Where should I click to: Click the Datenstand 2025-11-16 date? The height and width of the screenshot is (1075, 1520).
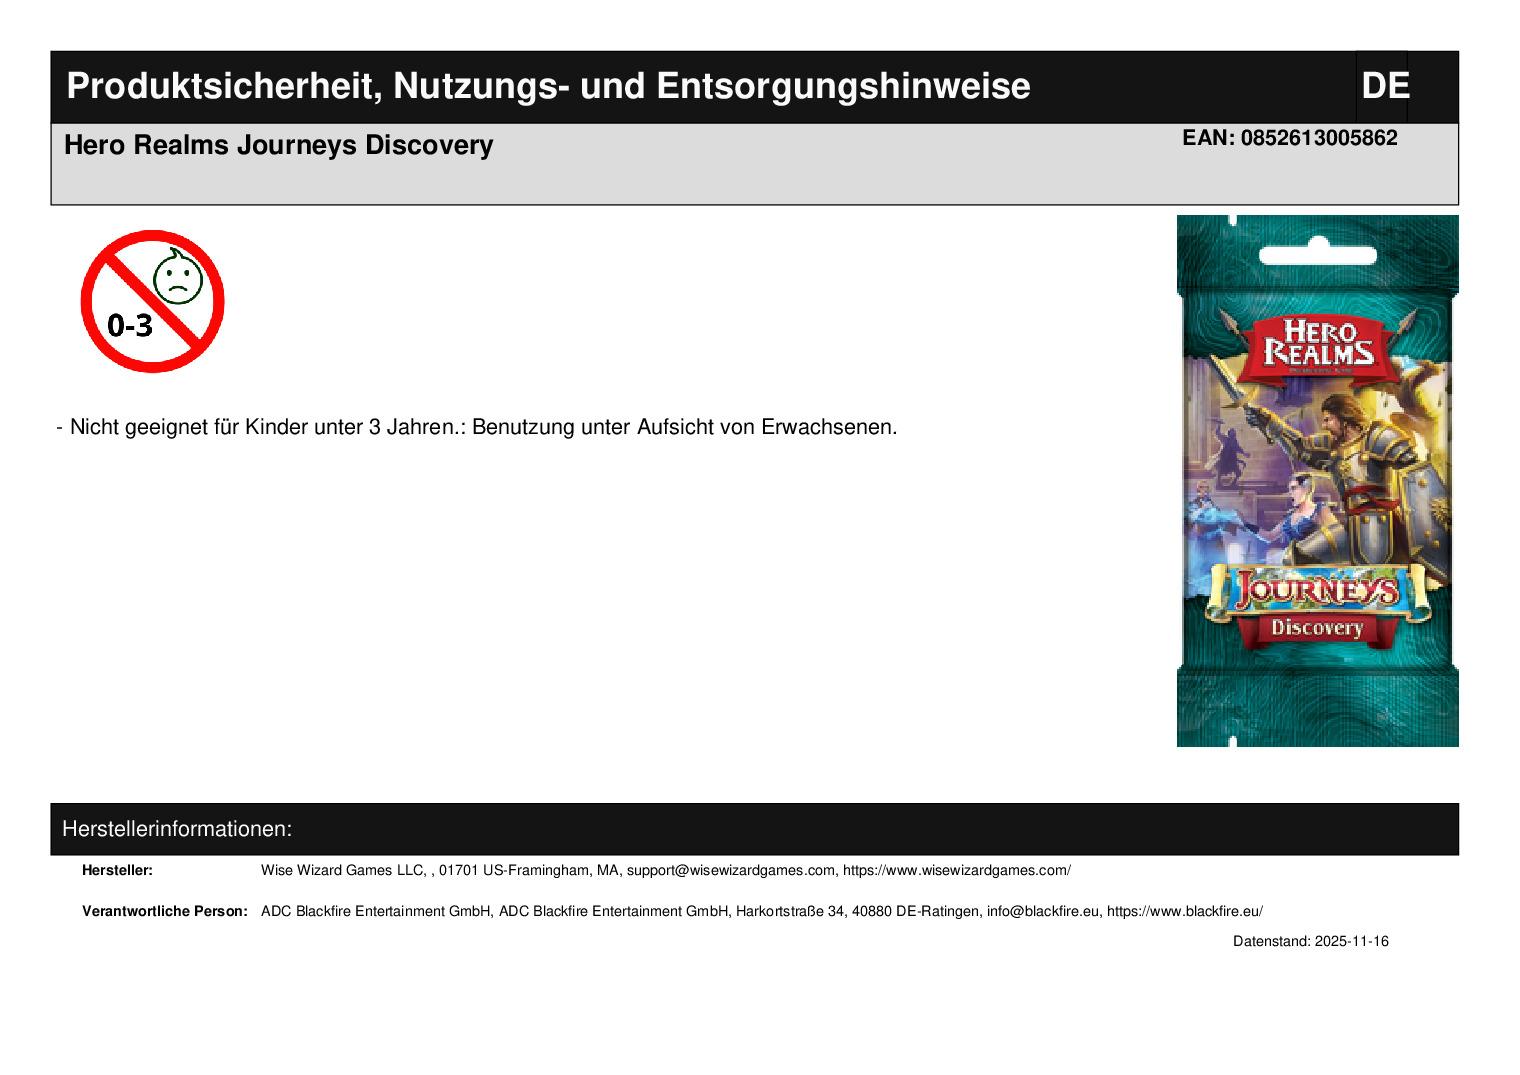pyautogui.click(x=1310, y=942)
